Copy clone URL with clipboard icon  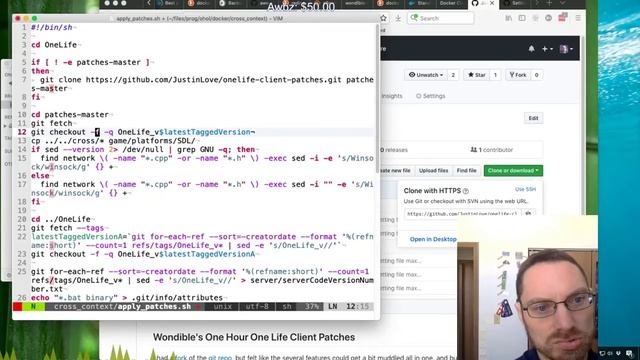[528, 213]
